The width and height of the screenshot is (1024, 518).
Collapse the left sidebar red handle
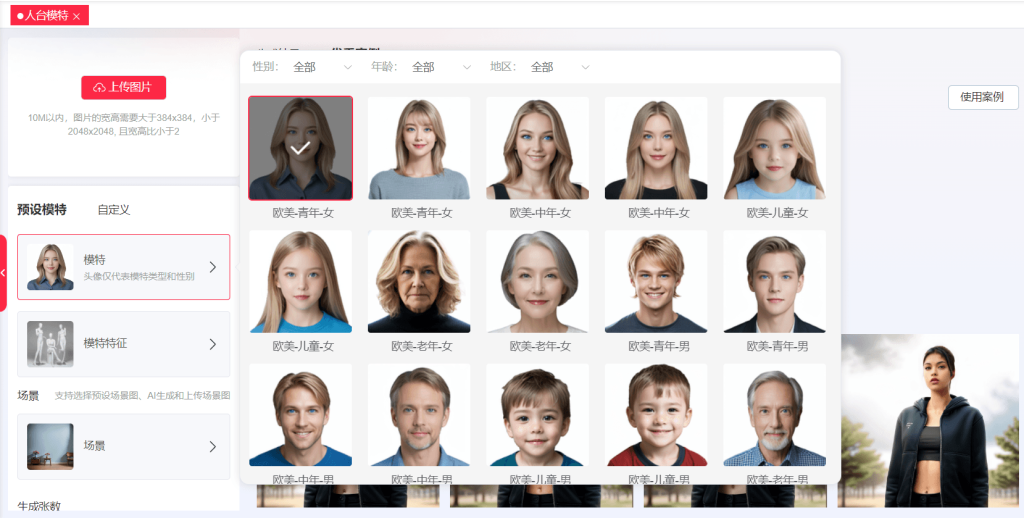[x=3, y=272]
